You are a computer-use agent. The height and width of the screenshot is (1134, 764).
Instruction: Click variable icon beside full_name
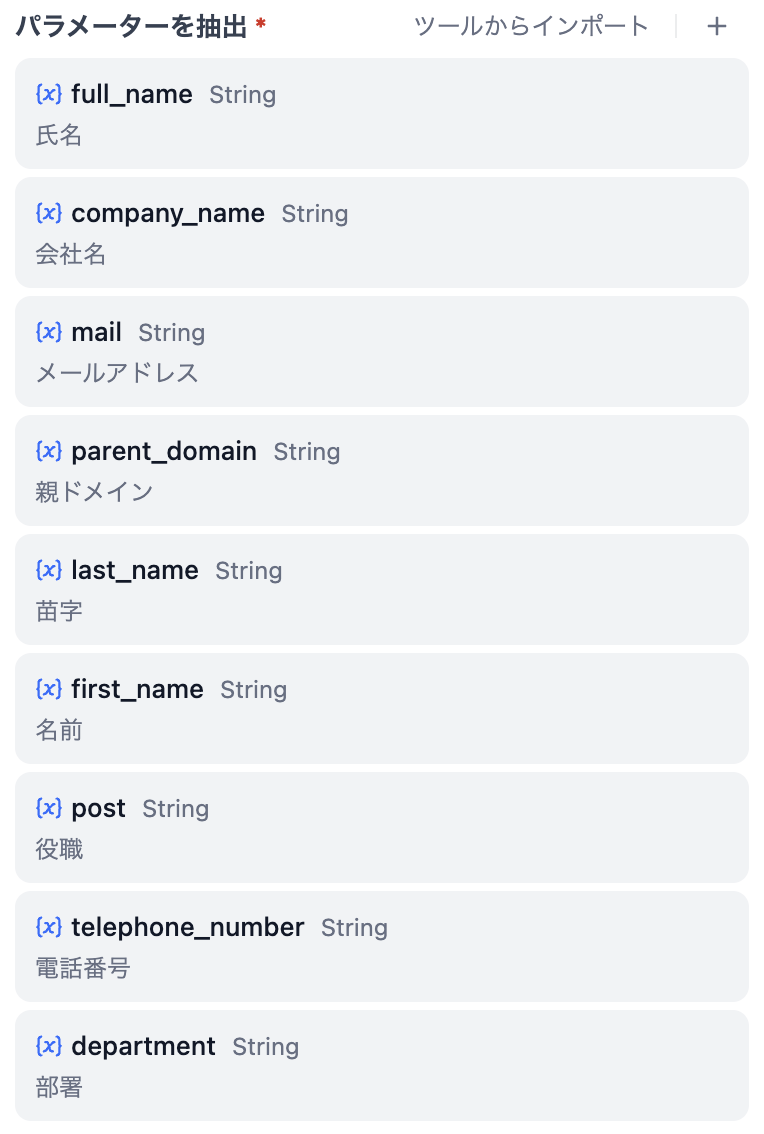click(x=49, y=94)
